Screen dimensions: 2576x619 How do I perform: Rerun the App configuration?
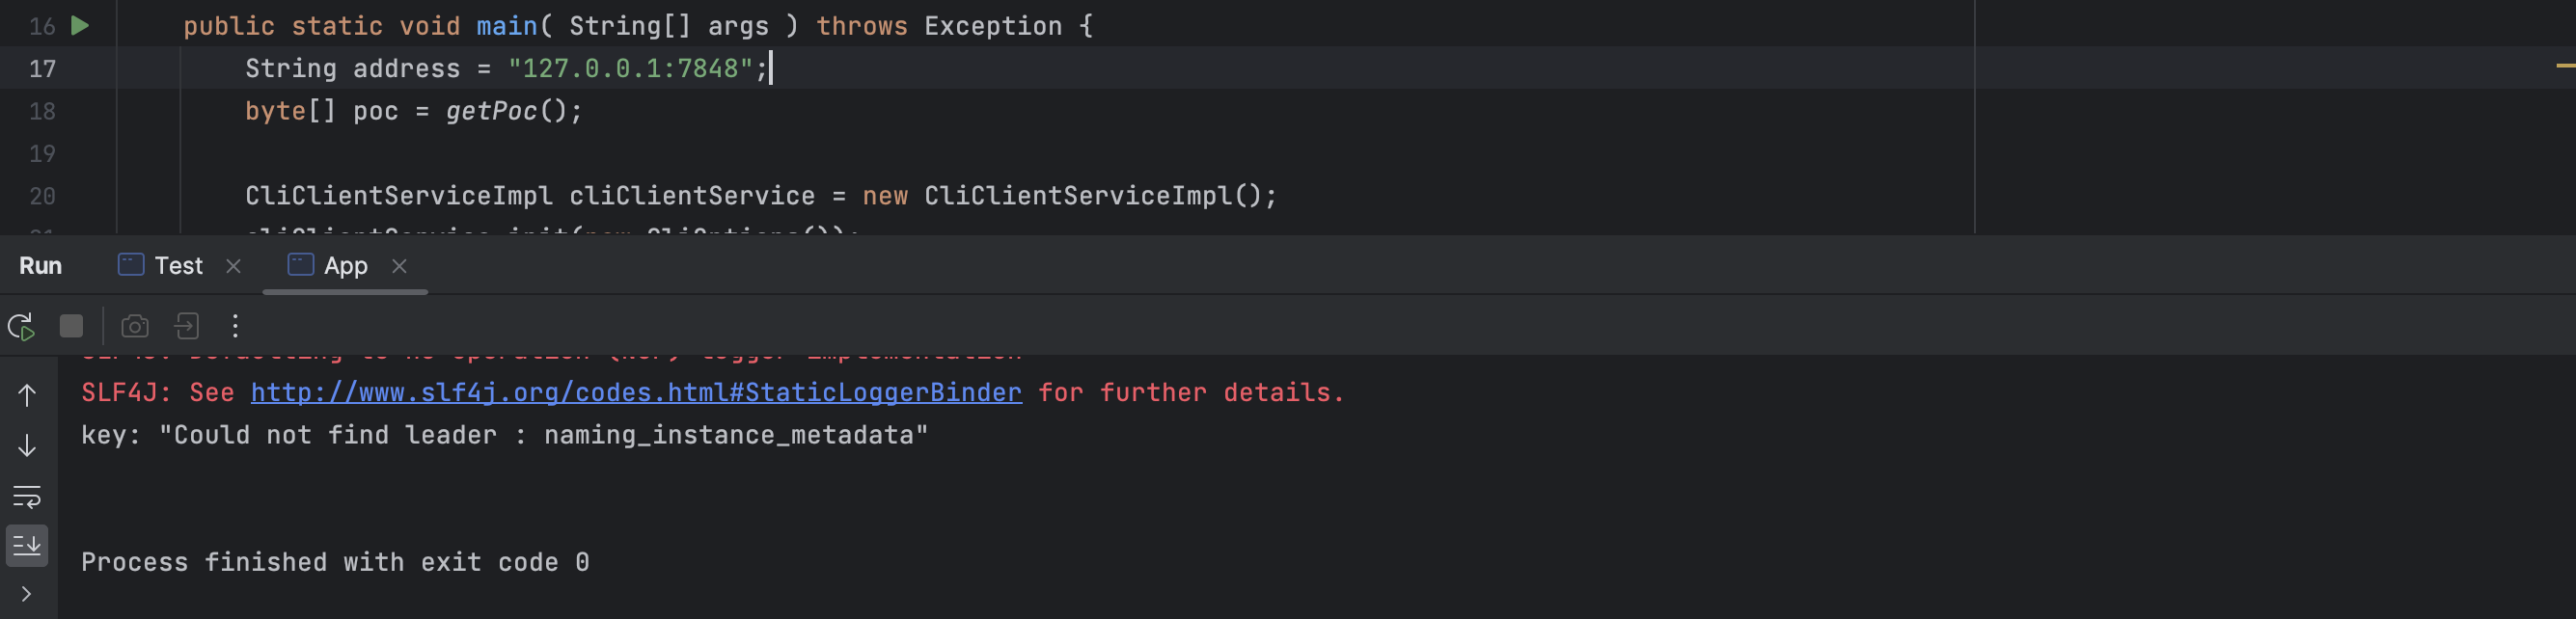(22, 326)
